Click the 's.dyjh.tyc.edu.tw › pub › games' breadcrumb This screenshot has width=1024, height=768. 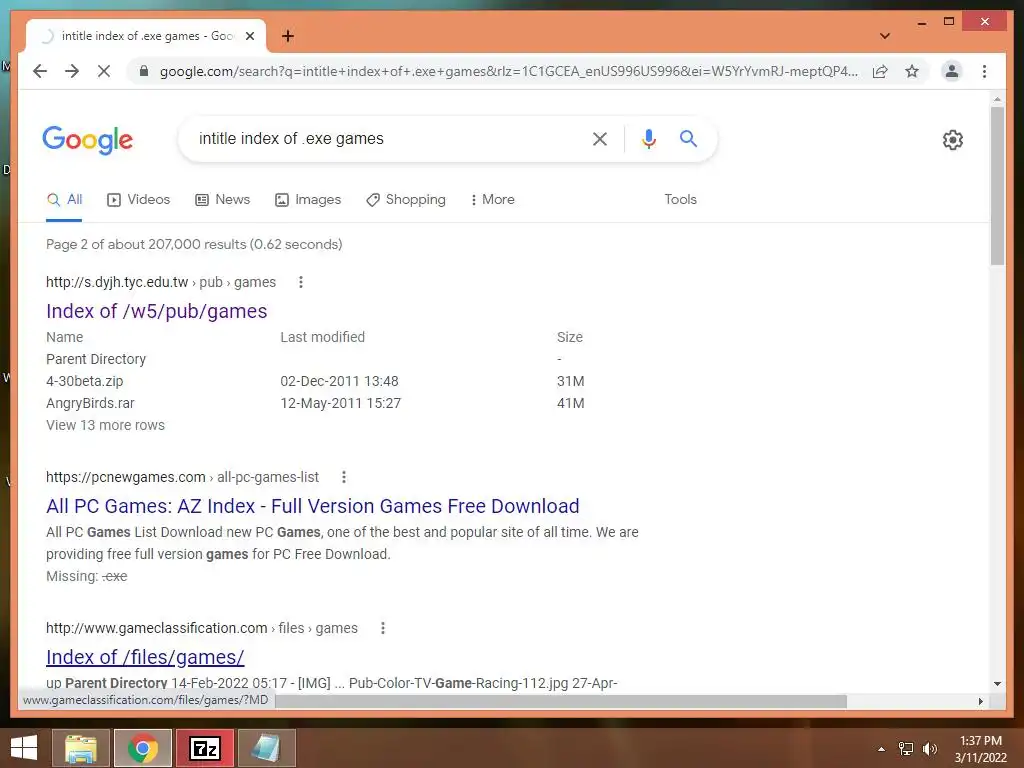[161, 282]
